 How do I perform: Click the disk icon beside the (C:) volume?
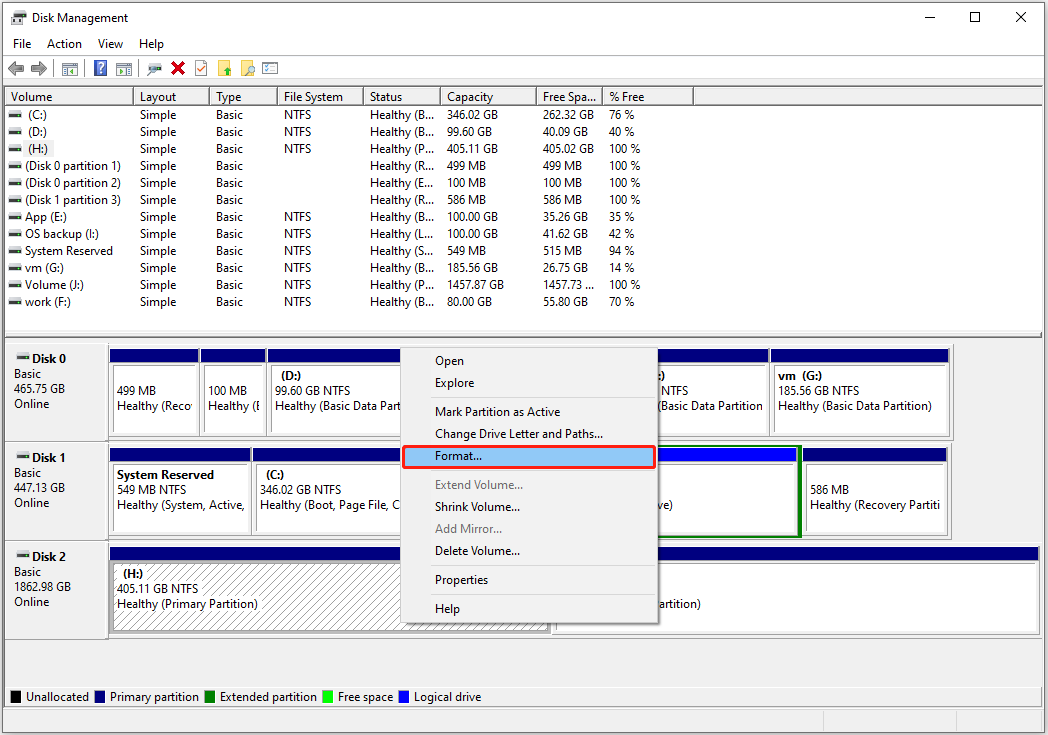[x=13, y=114]
